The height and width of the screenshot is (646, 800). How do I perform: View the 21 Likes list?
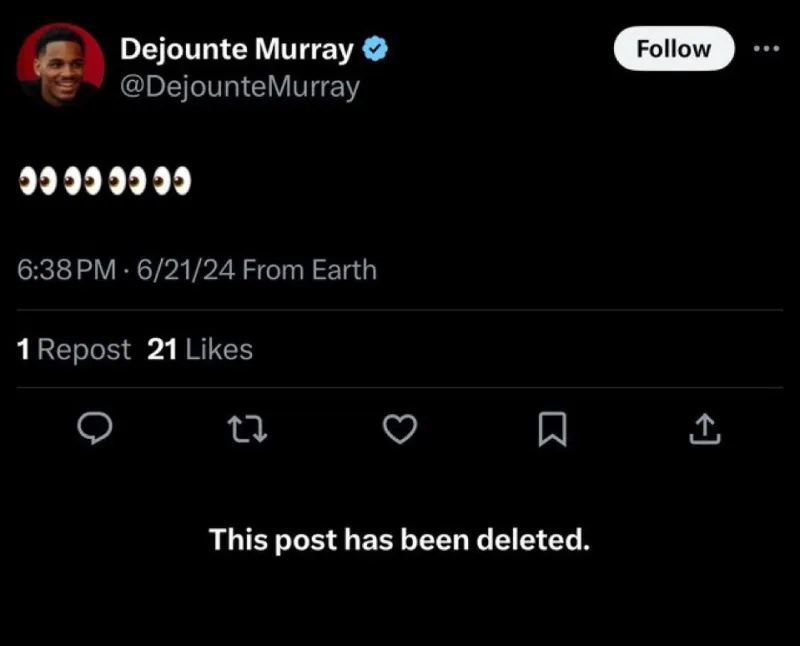point(200,349)
